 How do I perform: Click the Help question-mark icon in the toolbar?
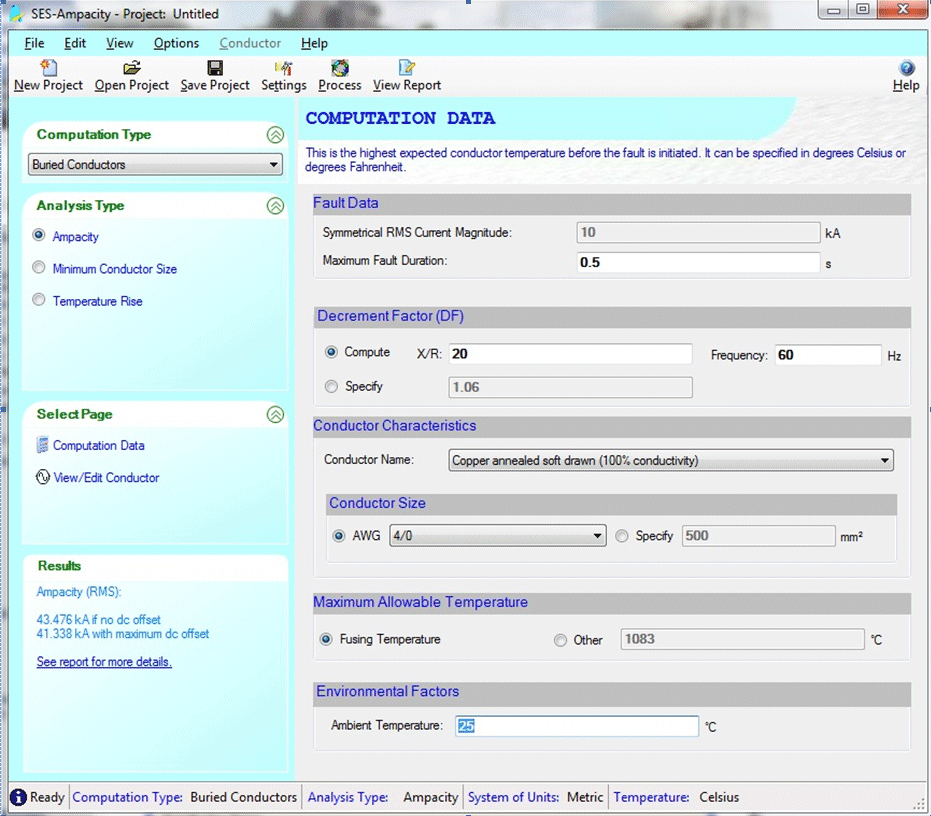tap(906, 68)
